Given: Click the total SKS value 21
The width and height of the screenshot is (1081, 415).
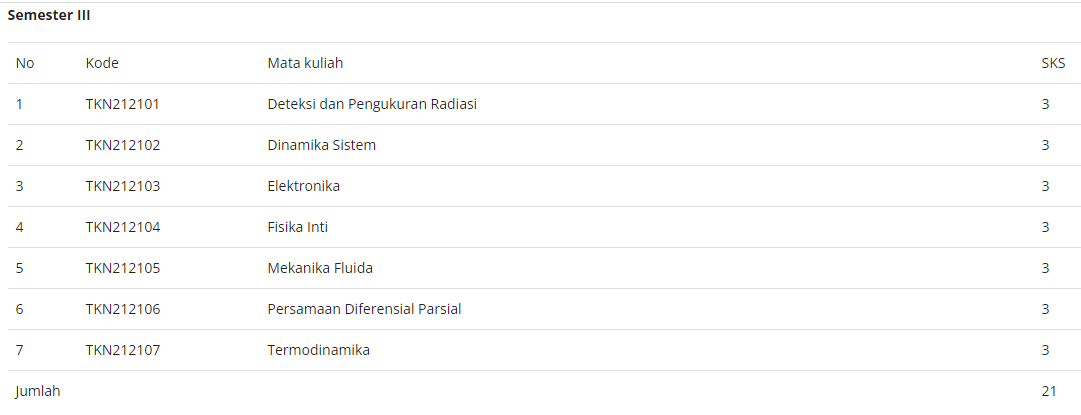Looking at the screenshot, I should pyautogui.click(x=1049, y=391).
